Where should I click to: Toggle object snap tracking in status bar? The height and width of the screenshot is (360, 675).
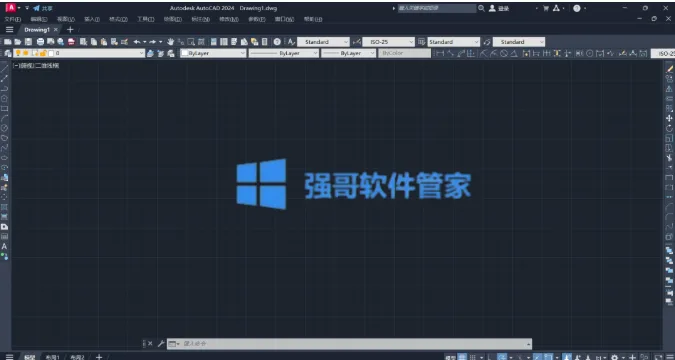click(538, 357)
